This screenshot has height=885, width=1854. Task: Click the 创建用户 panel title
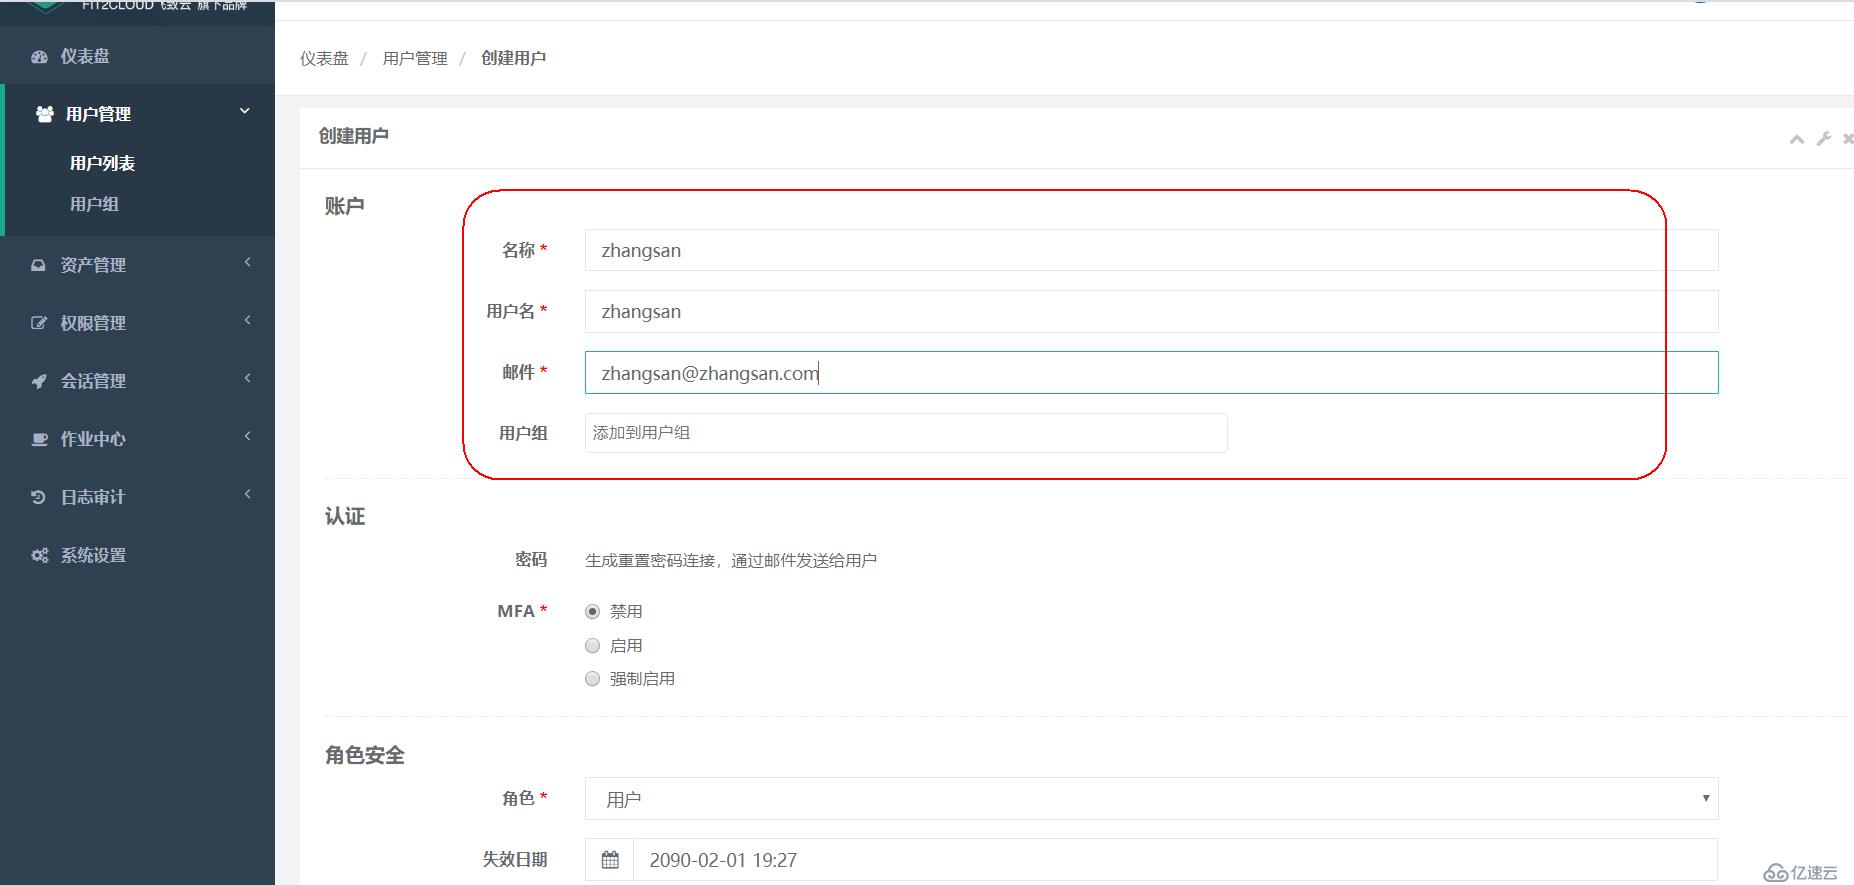pos(353,136)
